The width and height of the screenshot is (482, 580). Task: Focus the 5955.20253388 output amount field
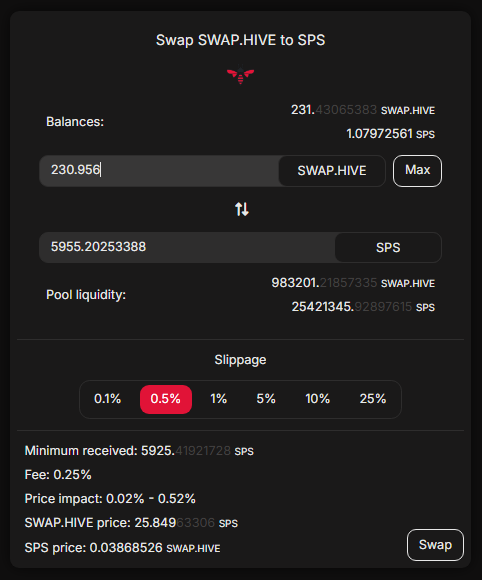(x=187, y=247)
